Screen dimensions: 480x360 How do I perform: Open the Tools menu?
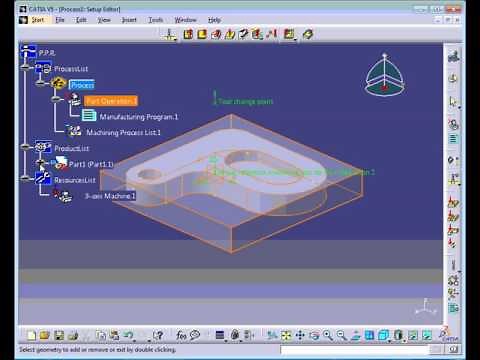click(155, 20)
